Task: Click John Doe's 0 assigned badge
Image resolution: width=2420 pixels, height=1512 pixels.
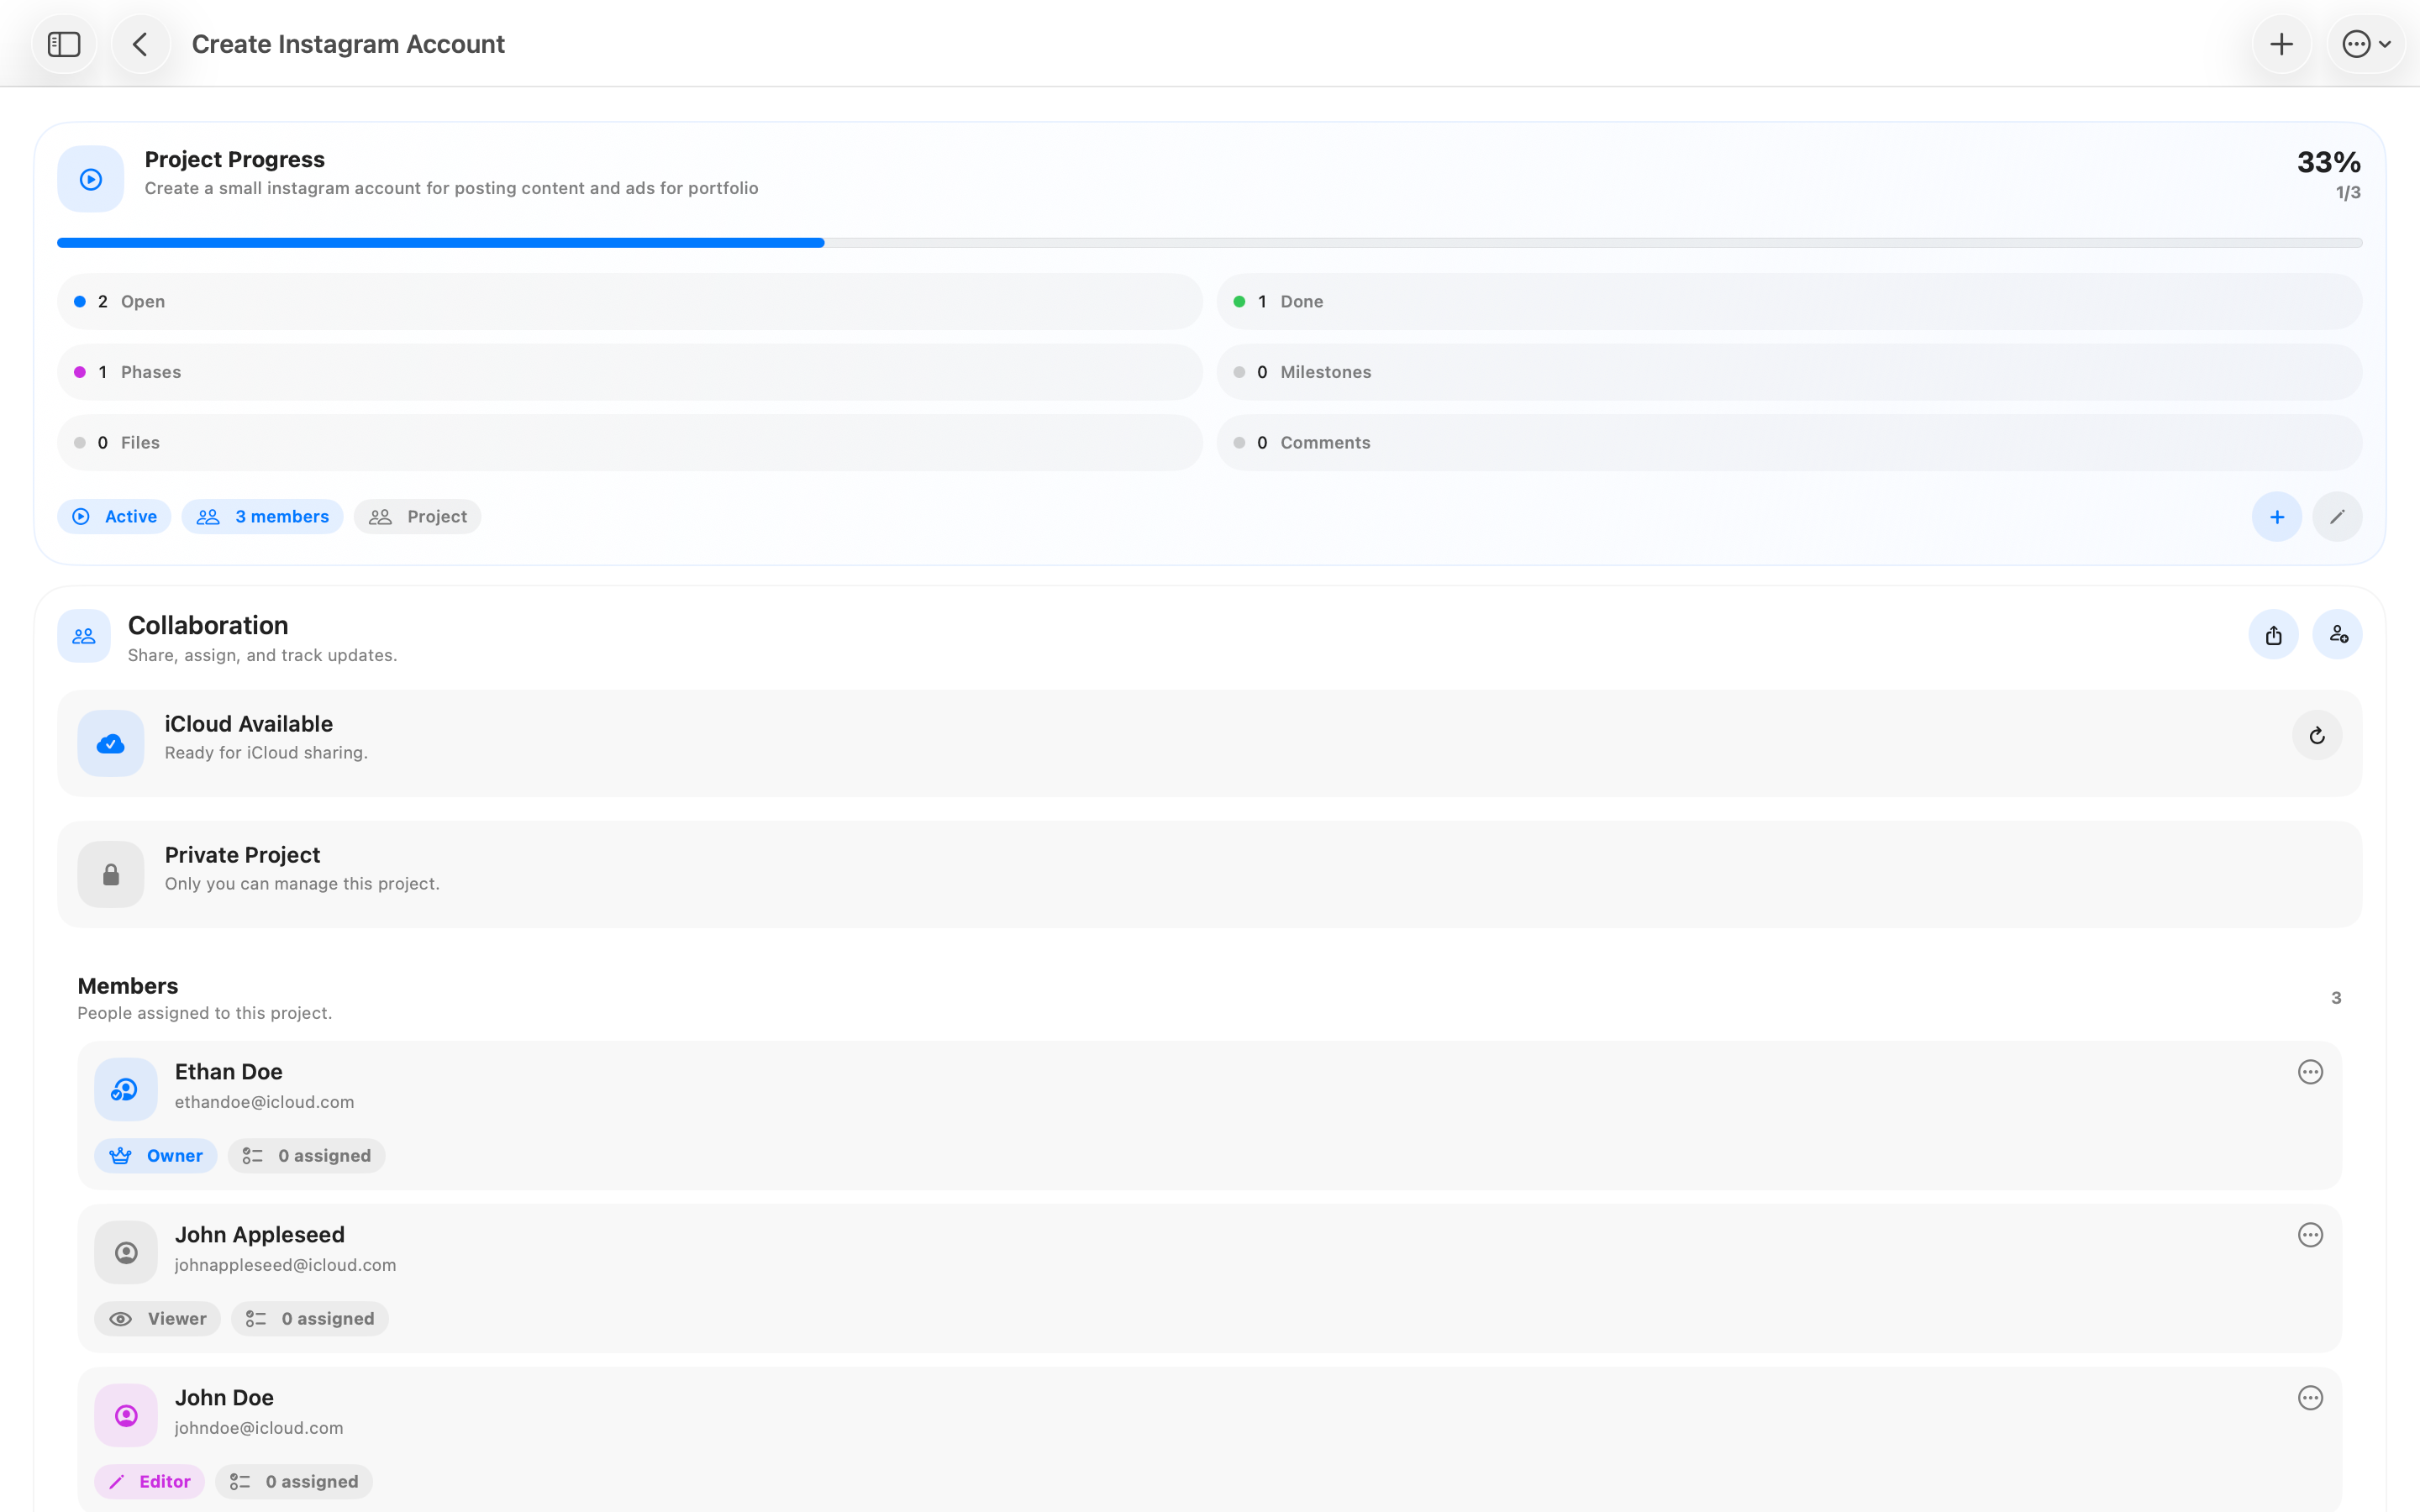Action: tap(294, 1482)
